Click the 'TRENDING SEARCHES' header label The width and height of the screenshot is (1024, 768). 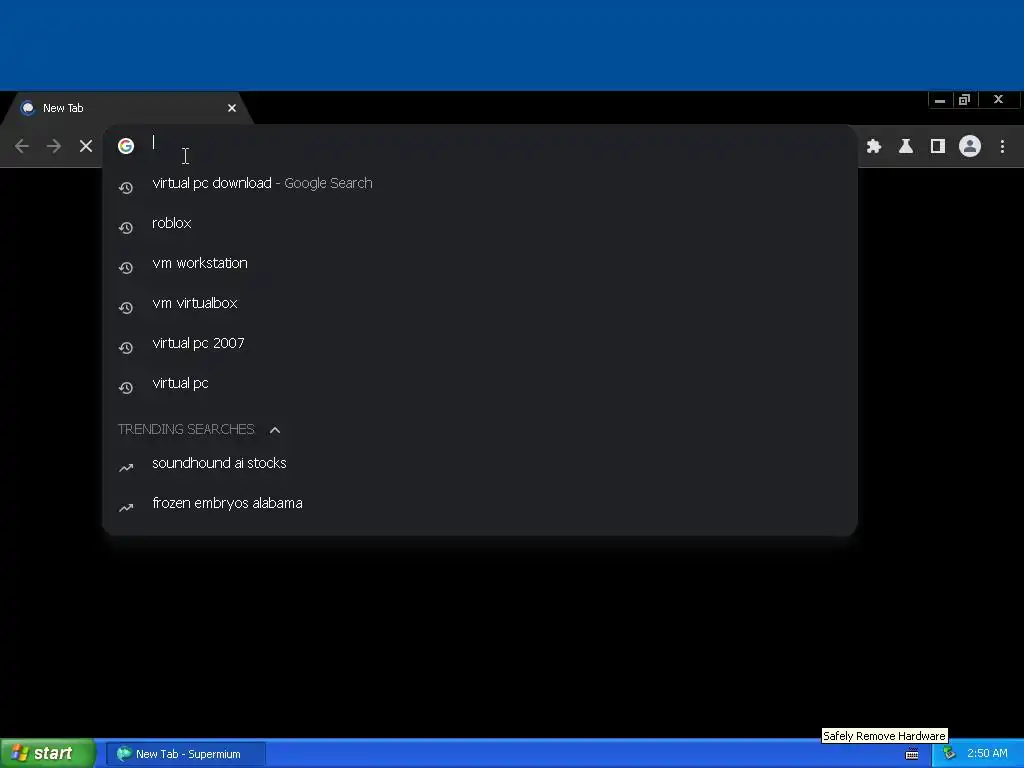[x=186, y=430]
